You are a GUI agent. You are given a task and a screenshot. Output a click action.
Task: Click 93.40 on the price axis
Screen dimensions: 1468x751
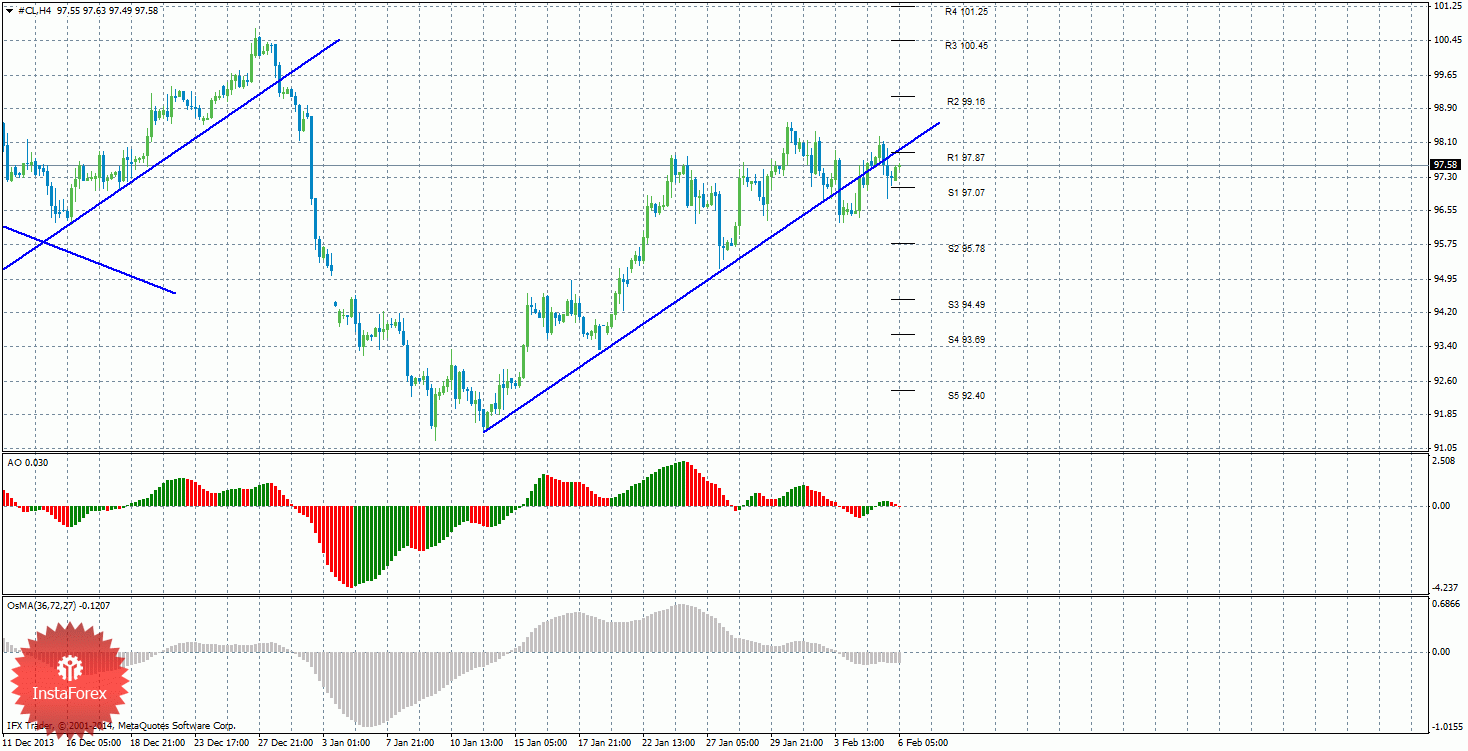tap(1445, 346)
